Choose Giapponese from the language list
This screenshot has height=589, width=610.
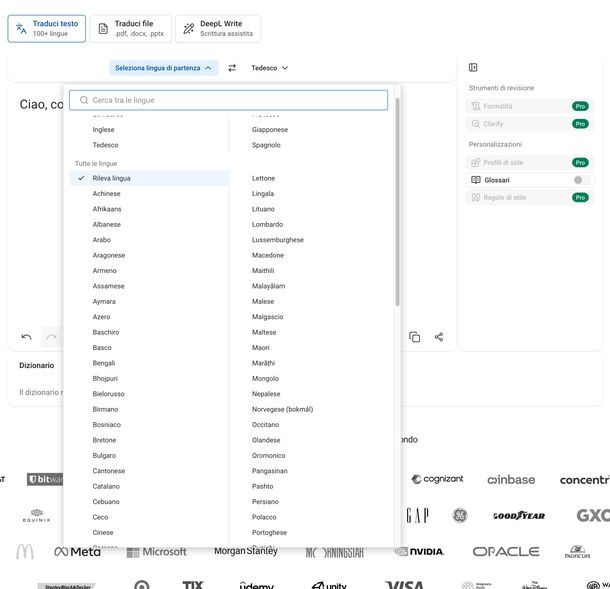point(270,129)
